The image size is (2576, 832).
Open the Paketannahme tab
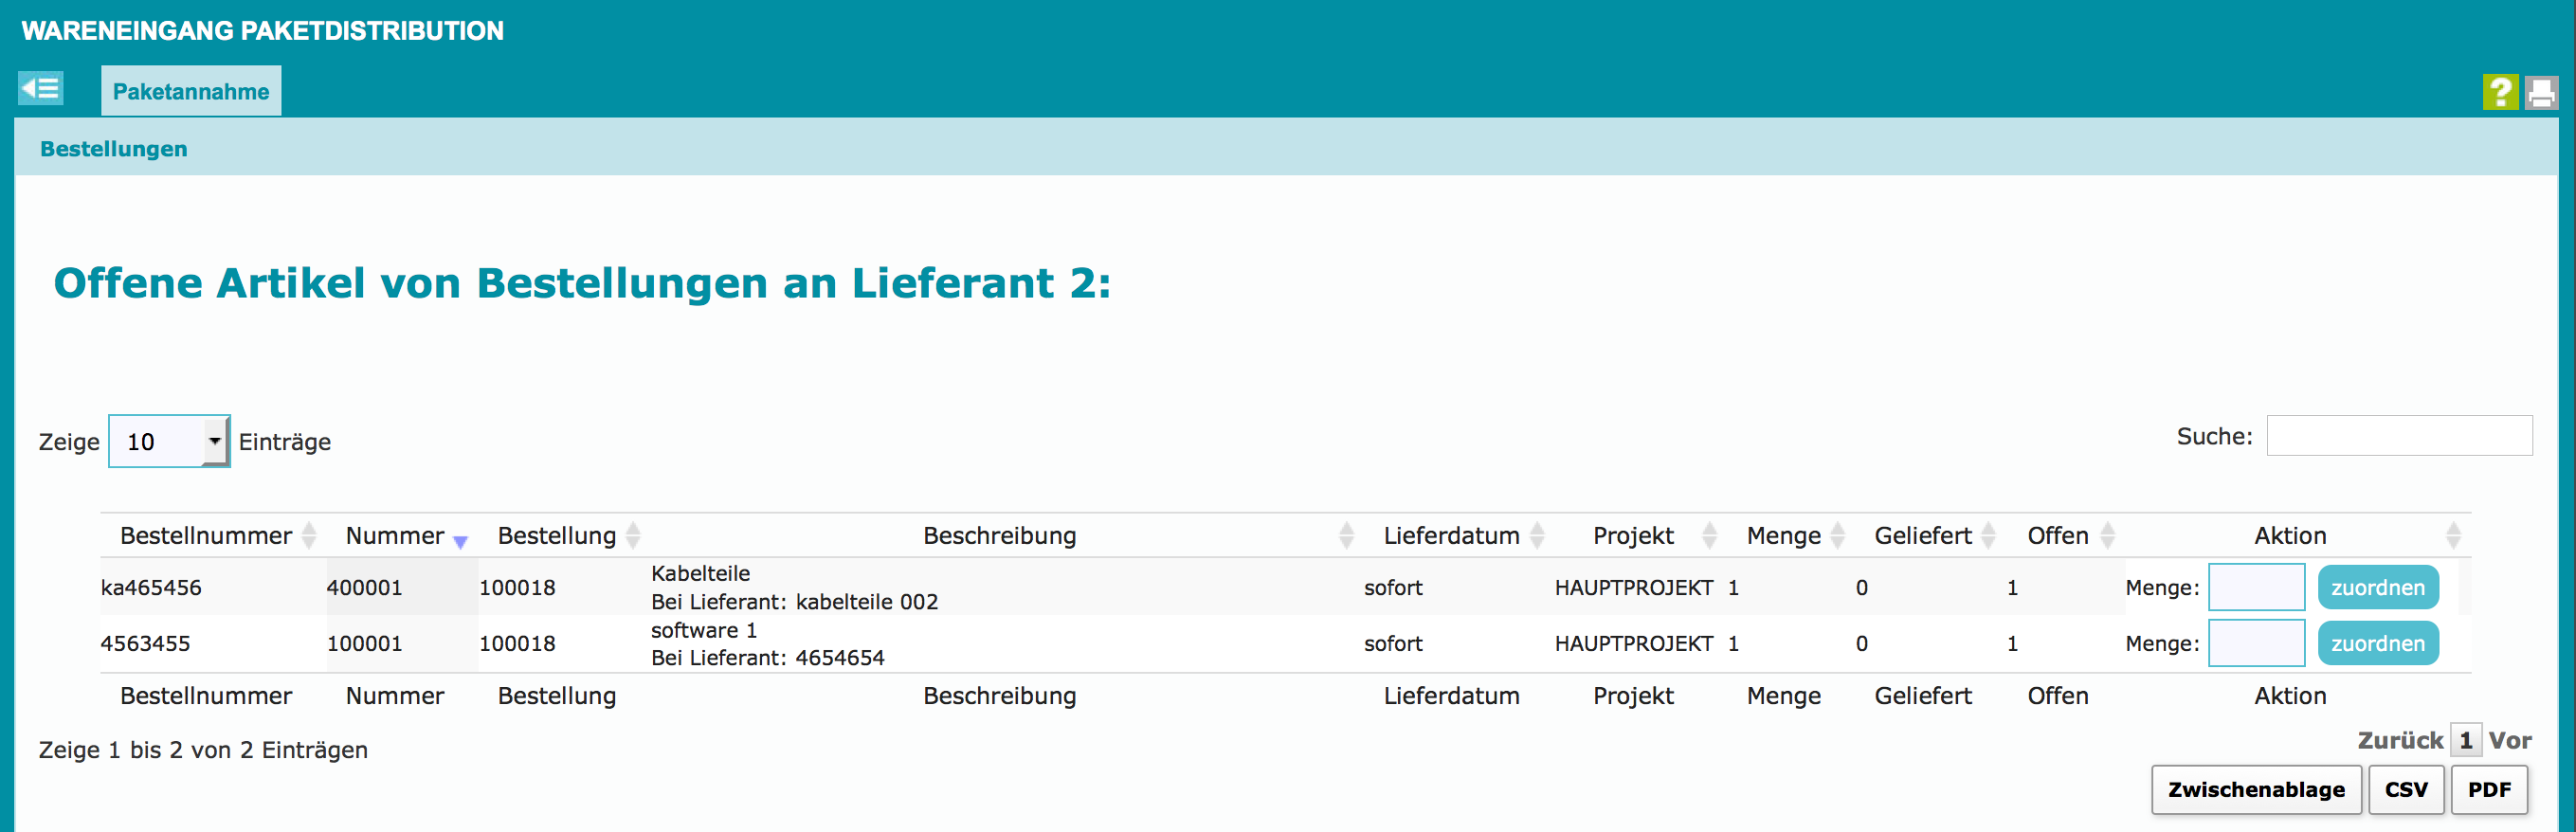tap(191, 91)
